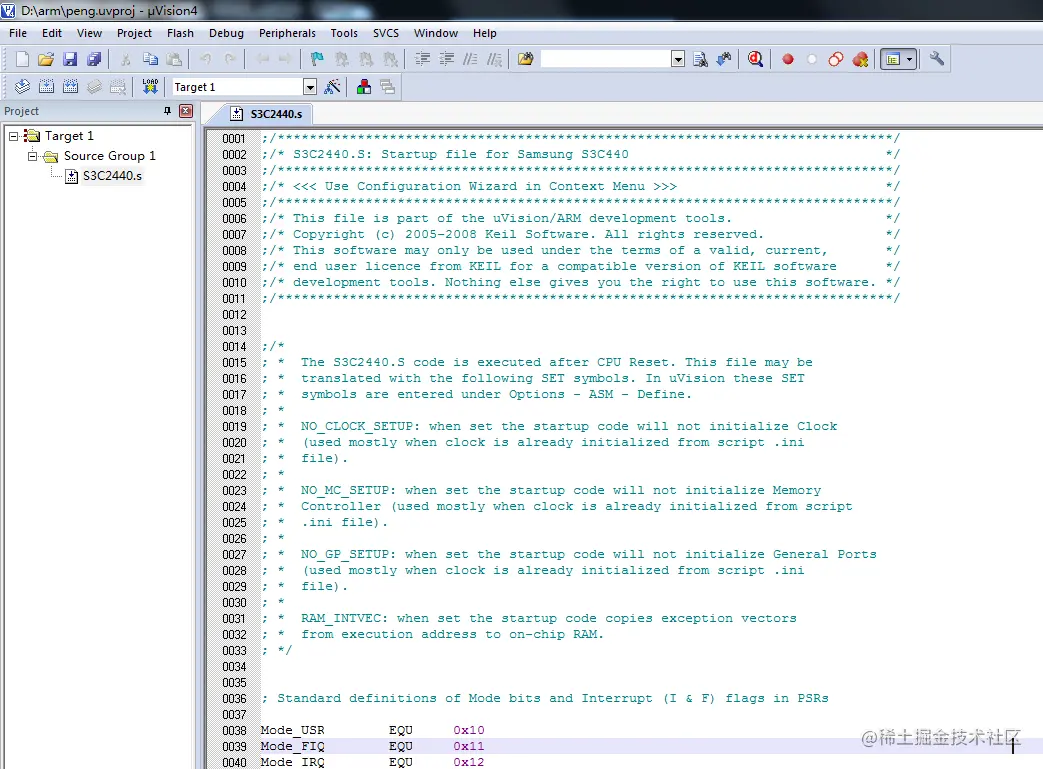Click the Find in Files icon
The width and height of the screenshot is (1043, 769).
(525, 59)
